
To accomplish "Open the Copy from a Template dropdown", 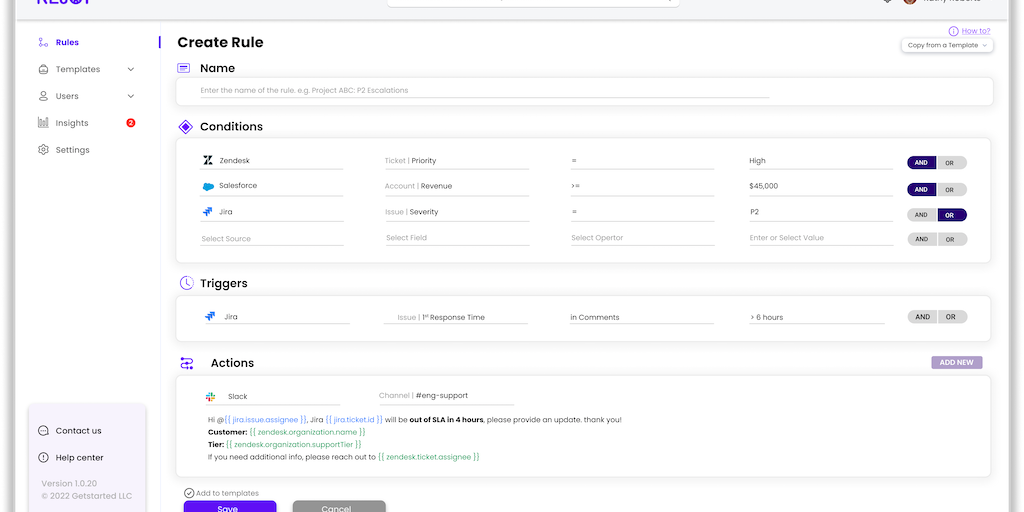I will 947,45.
